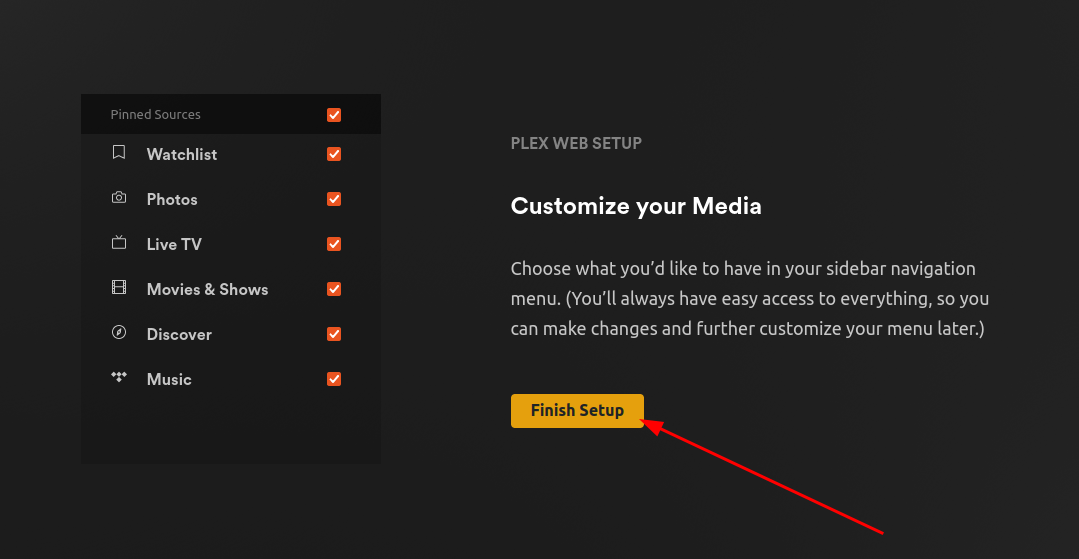Click the Photos camera icon
This screenshot has height=559, width=1079.
(119, 198)
